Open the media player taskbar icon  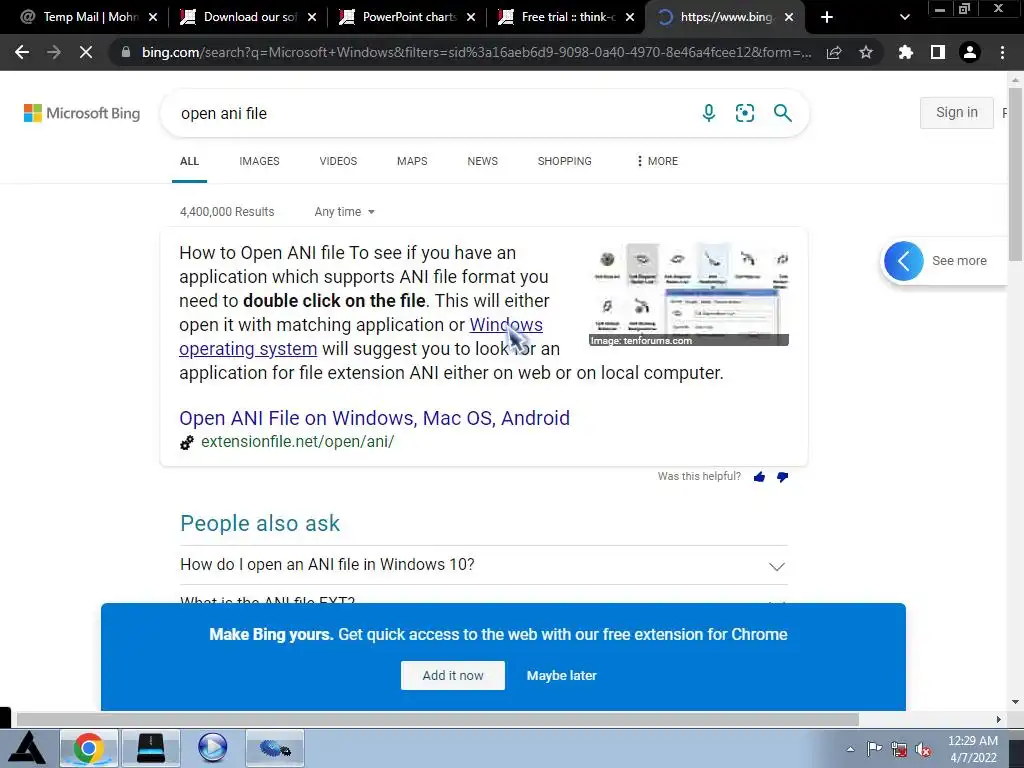[x=212, y=748]
